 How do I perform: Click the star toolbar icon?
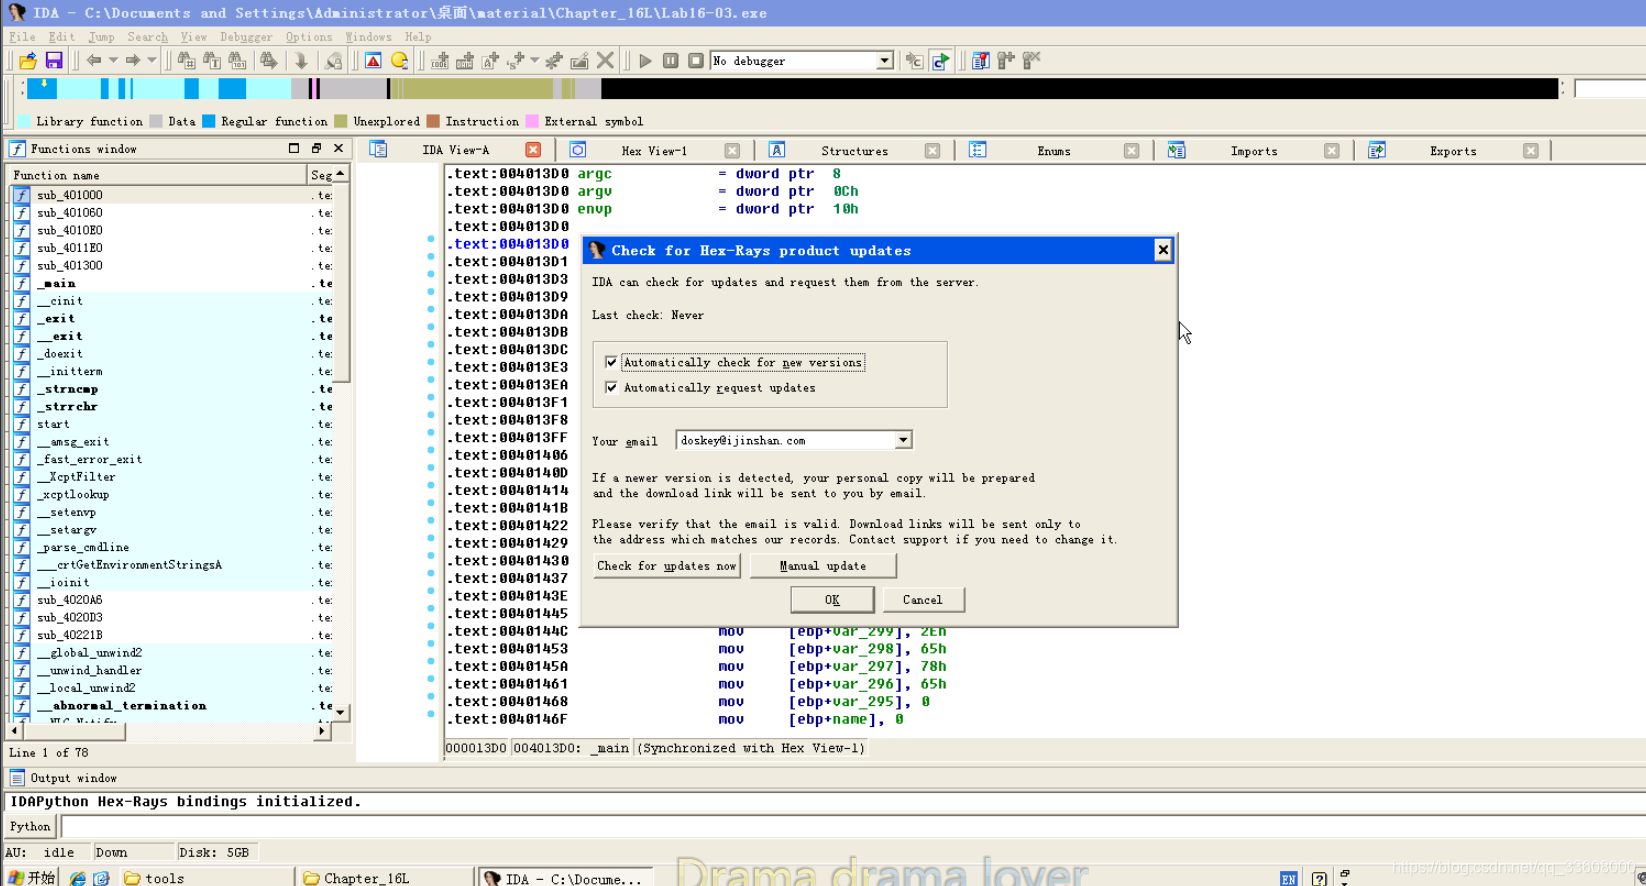coord(554,61)
